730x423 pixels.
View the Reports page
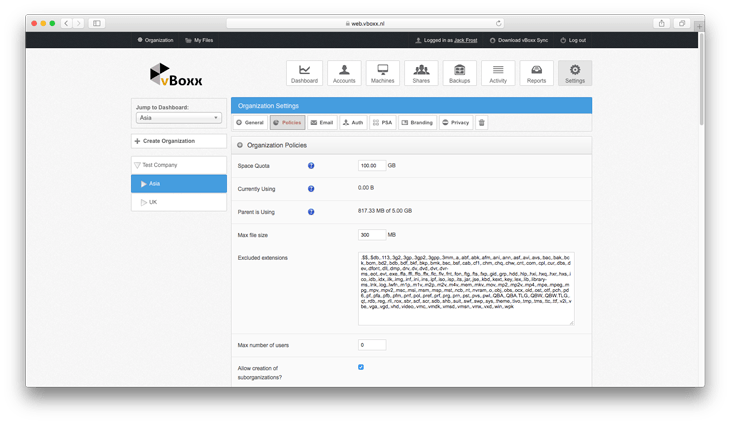click(536, 73)
